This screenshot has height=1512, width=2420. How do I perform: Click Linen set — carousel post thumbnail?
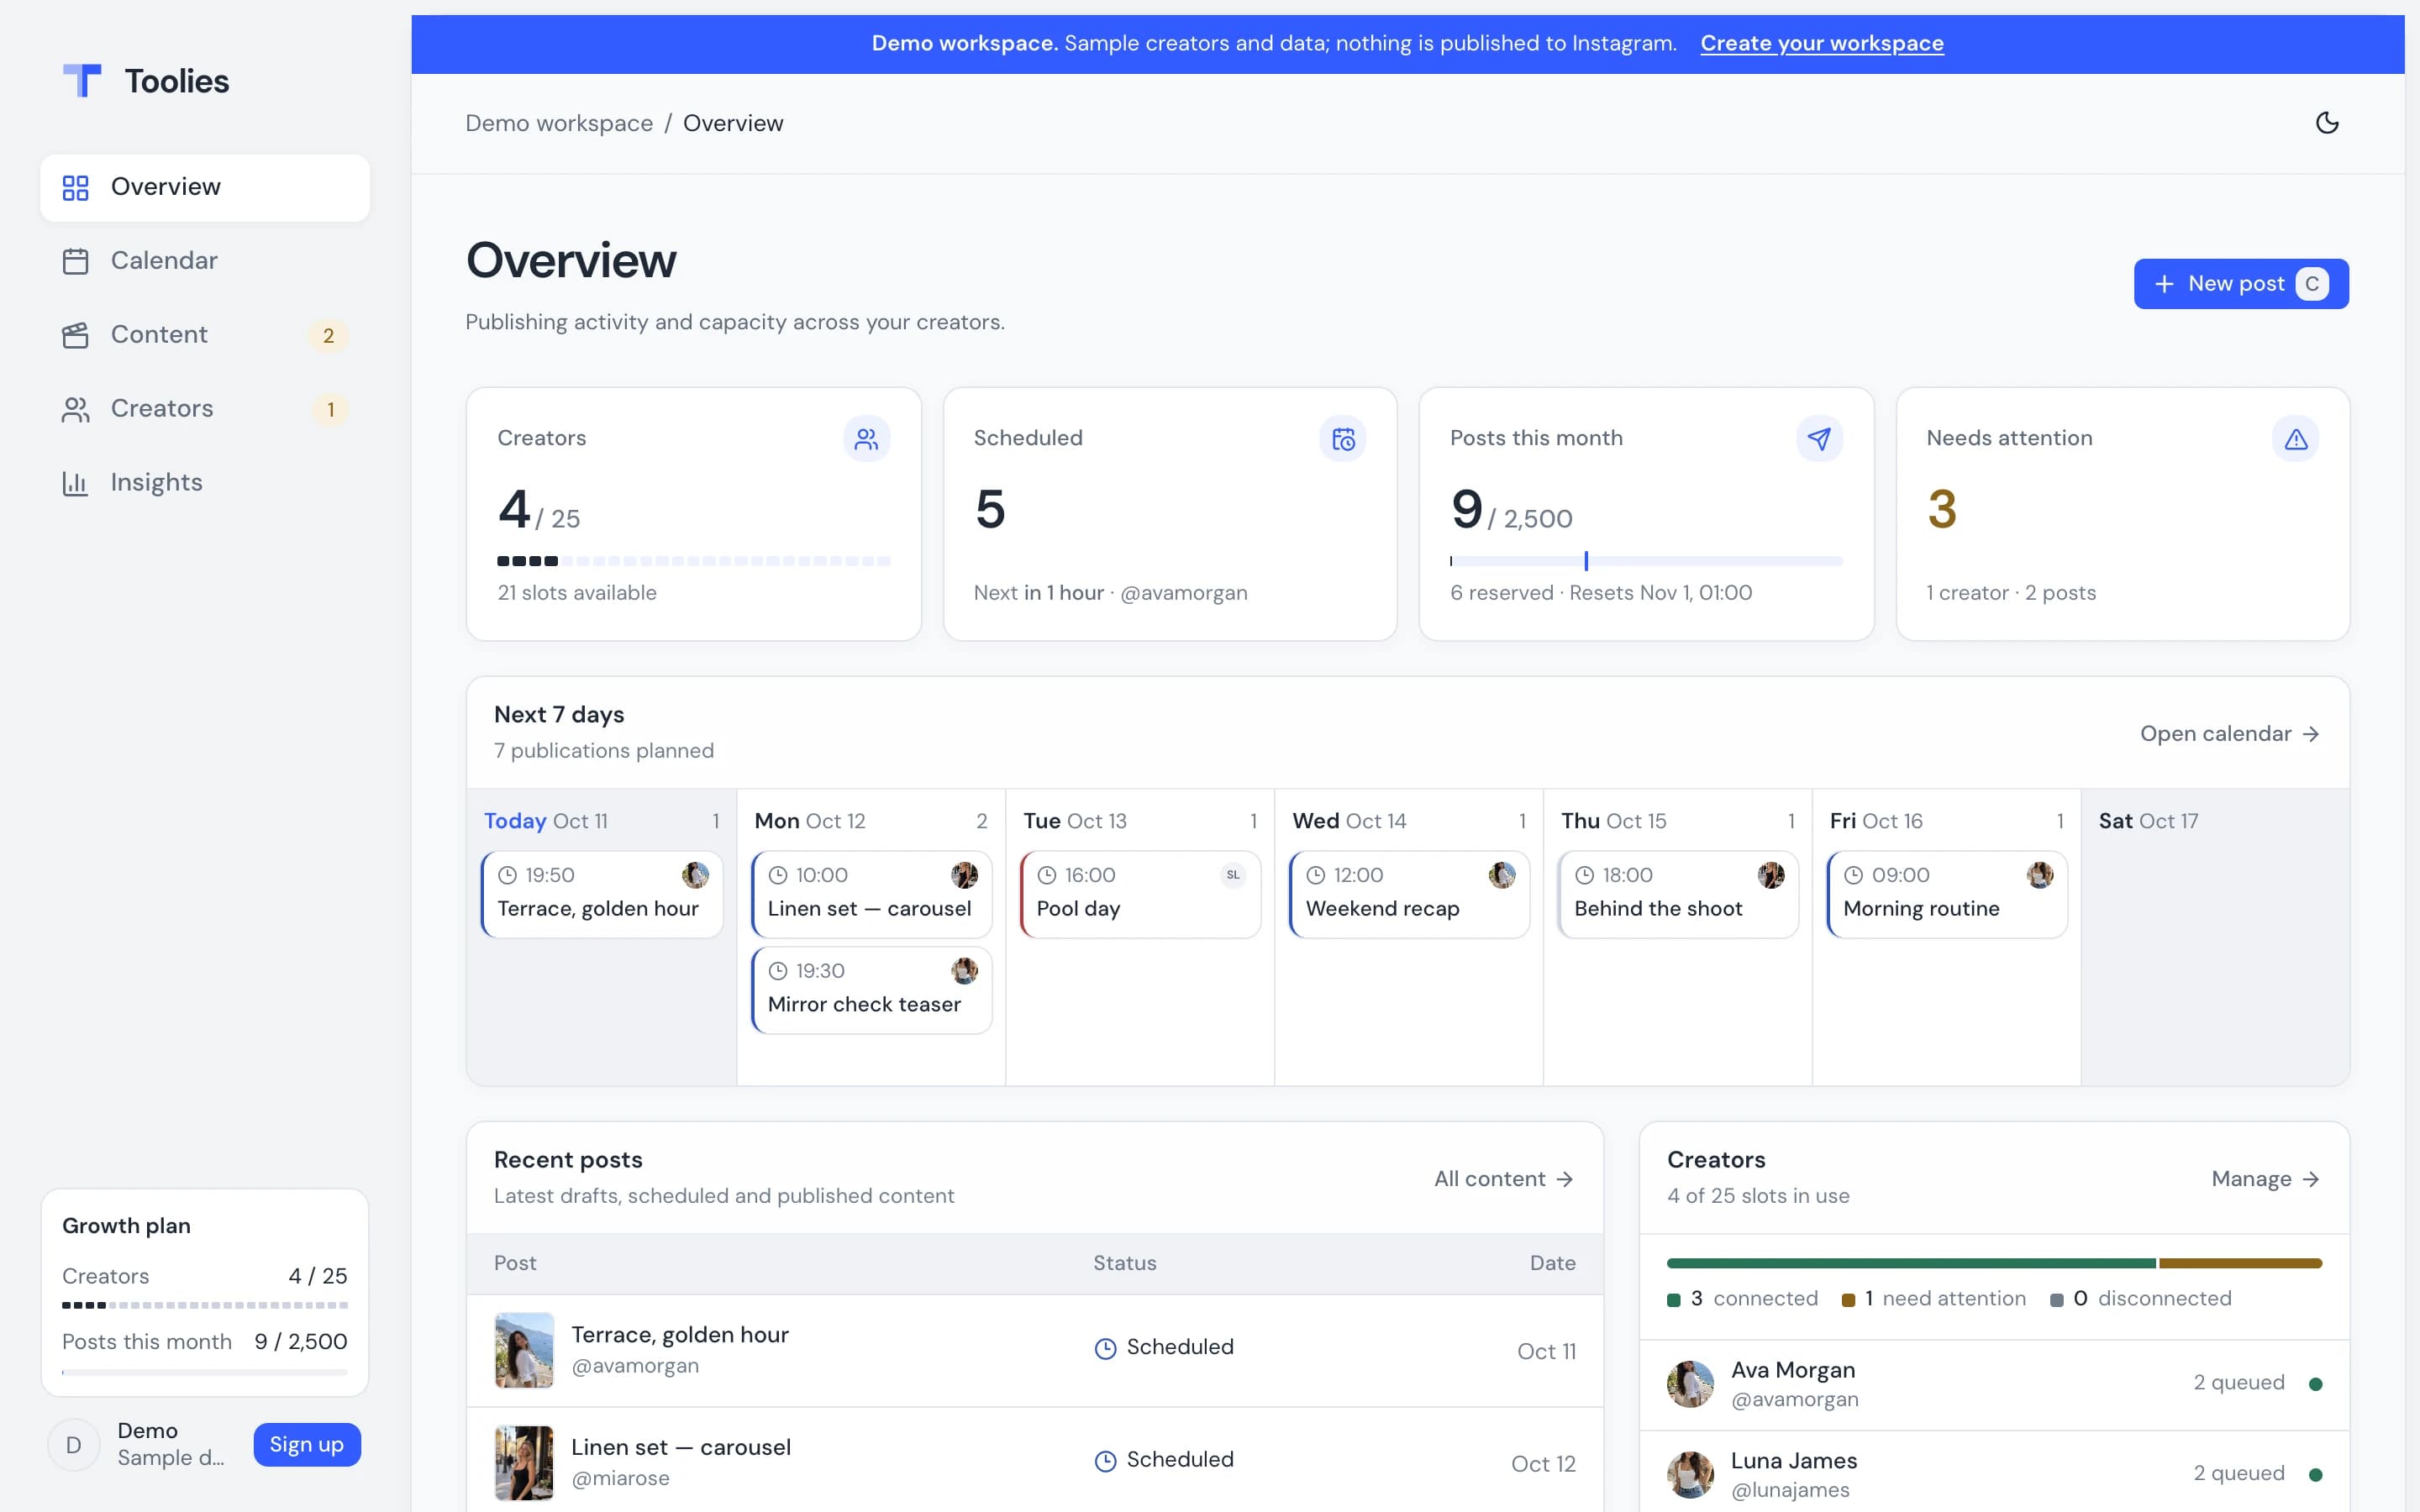click(524, 1463)
